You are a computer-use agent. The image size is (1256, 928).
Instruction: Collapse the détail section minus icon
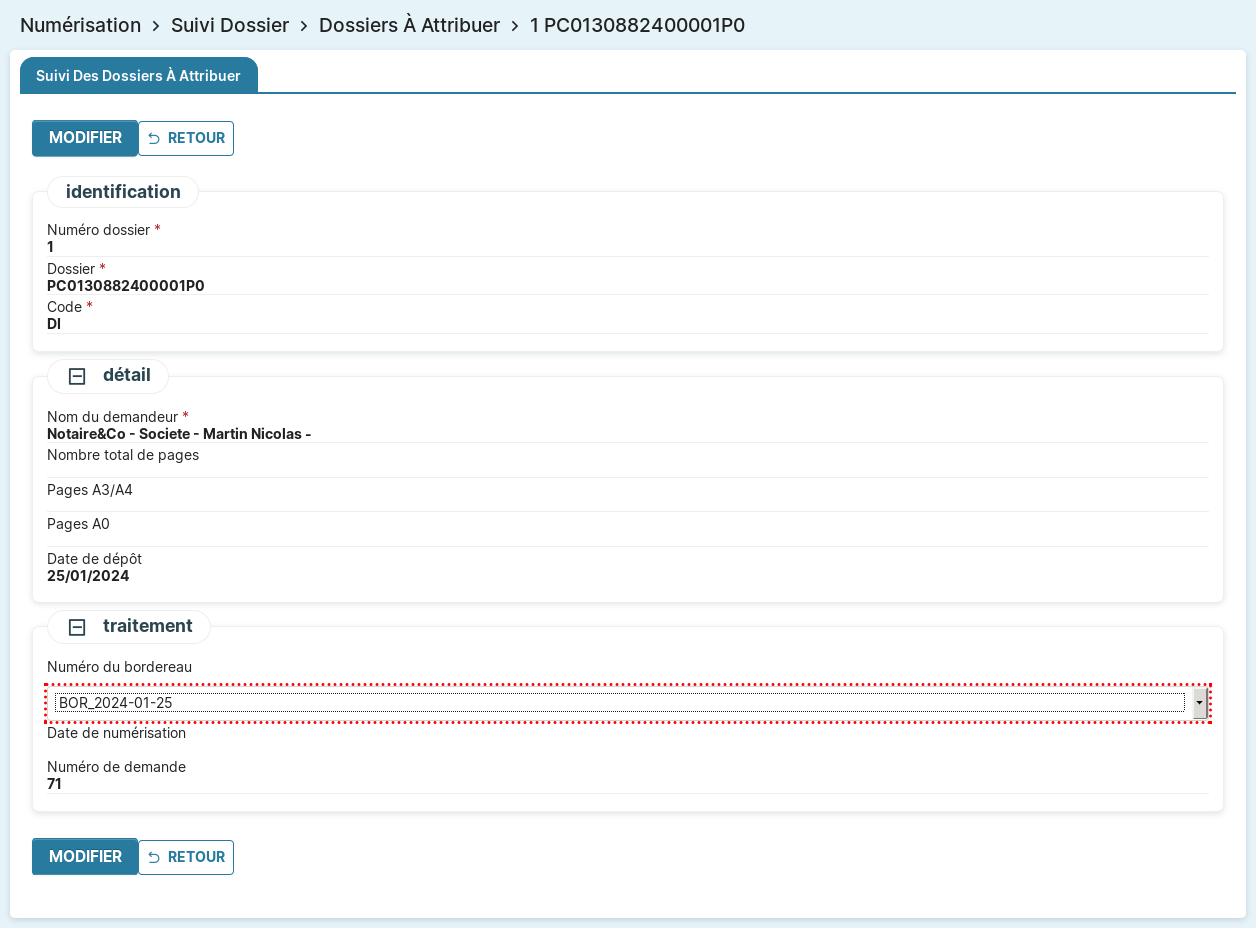(77, 376)
